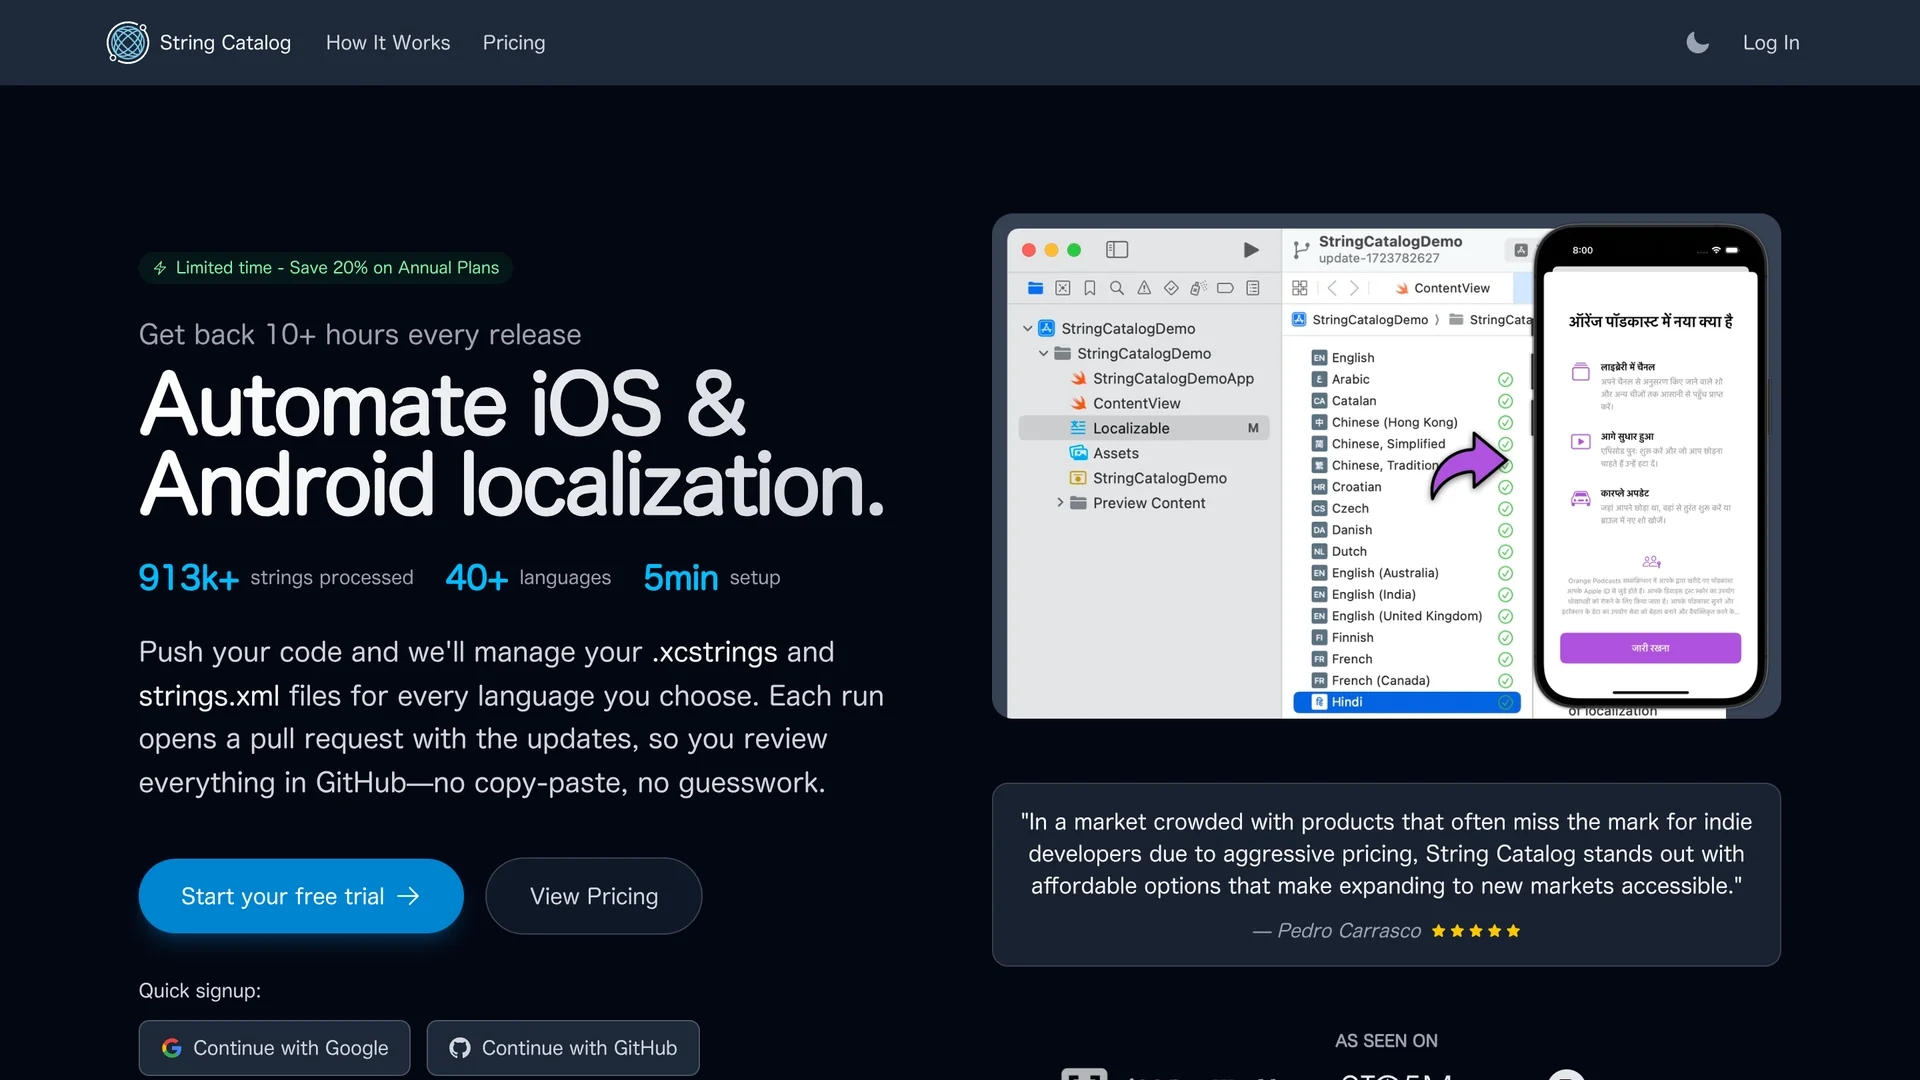Select the source control navigator icon

pyautogui.click(x=1063, y=288)
